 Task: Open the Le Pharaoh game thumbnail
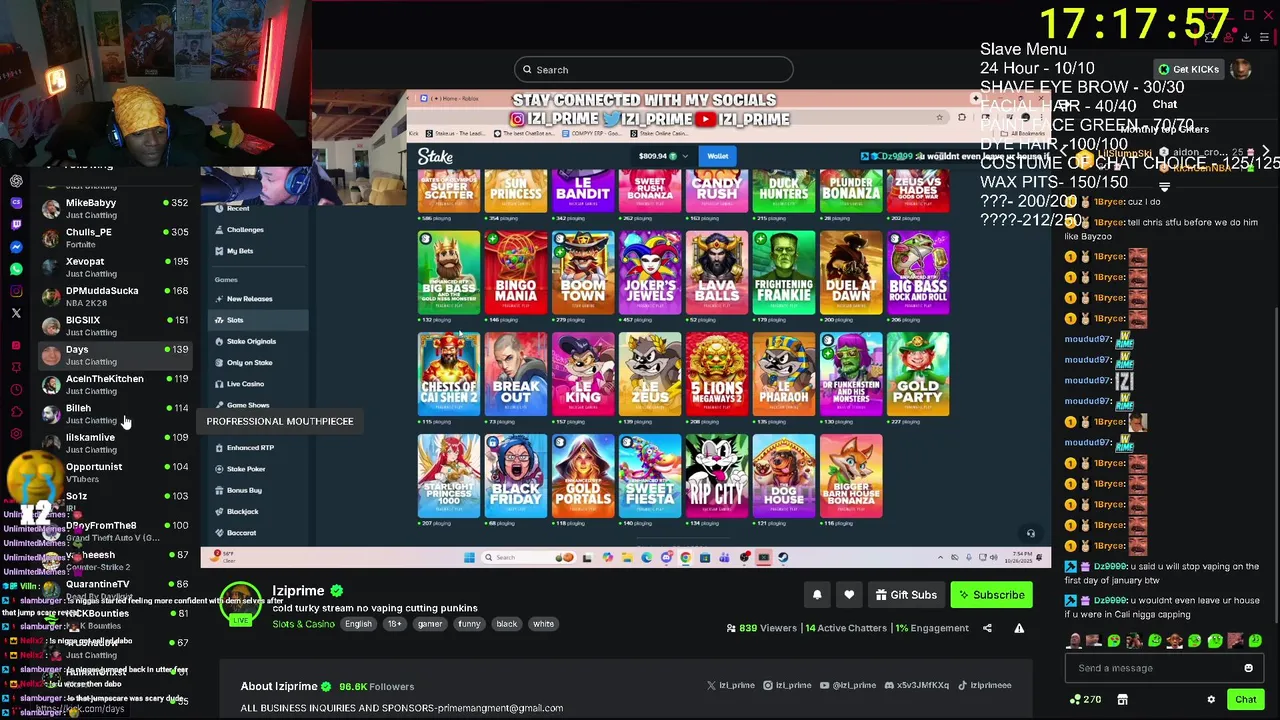(x=784, y=374)
